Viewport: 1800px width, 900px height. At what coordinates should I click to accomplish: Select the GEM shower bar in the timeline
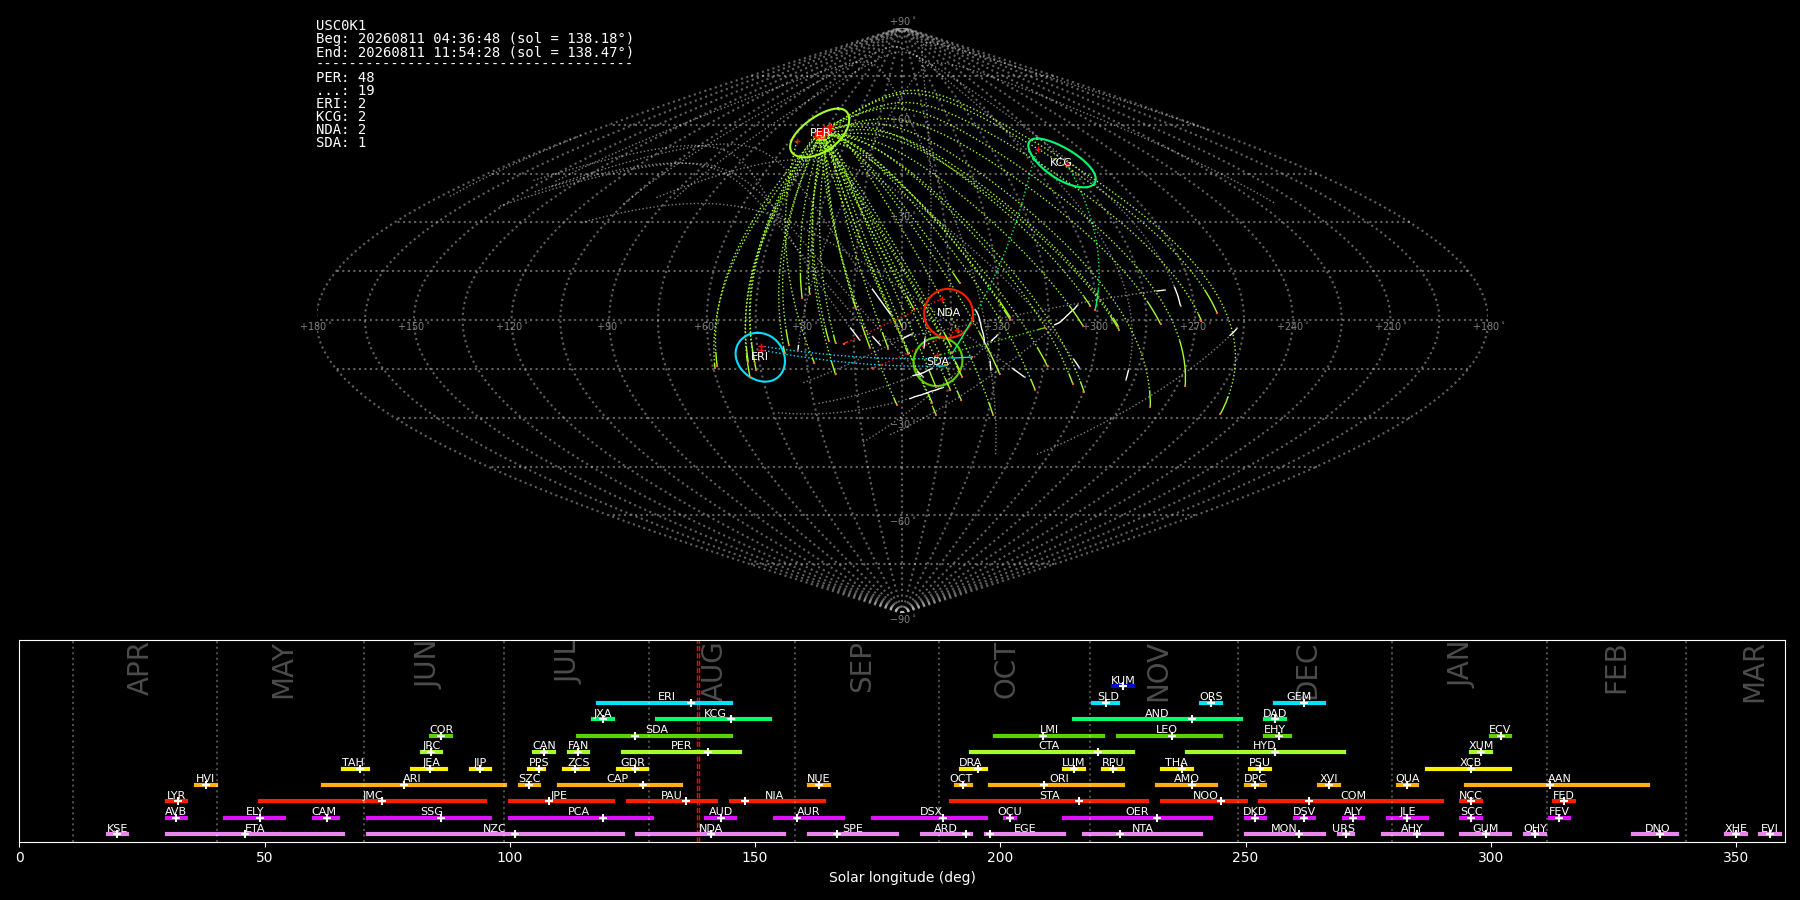pyautogui.click(x=1299, y=703)
